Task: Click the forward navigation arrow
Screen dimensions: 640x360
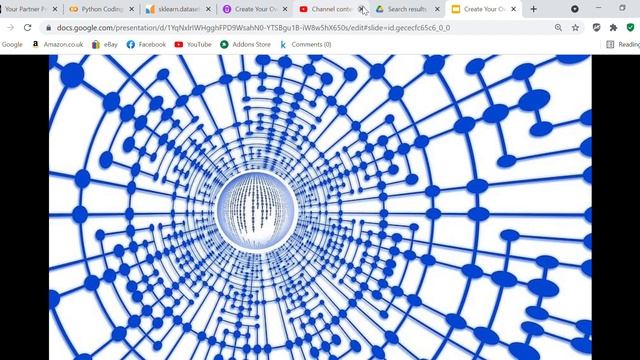Action: [10, 28]
